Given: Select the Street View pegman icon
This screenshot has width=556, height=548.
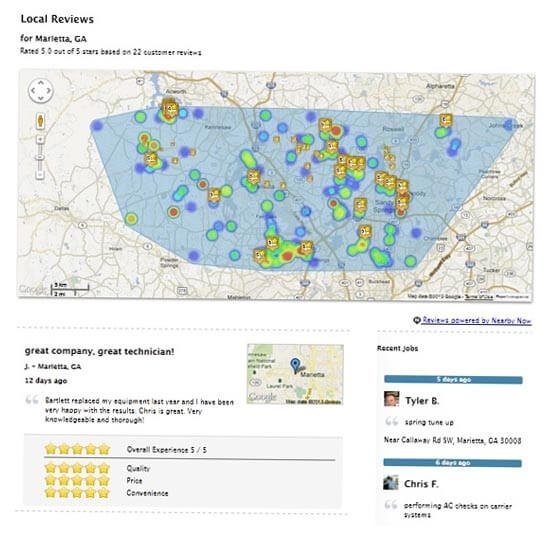Looking at the screenshot, I should pyautogui.click(x=40, y=121).
